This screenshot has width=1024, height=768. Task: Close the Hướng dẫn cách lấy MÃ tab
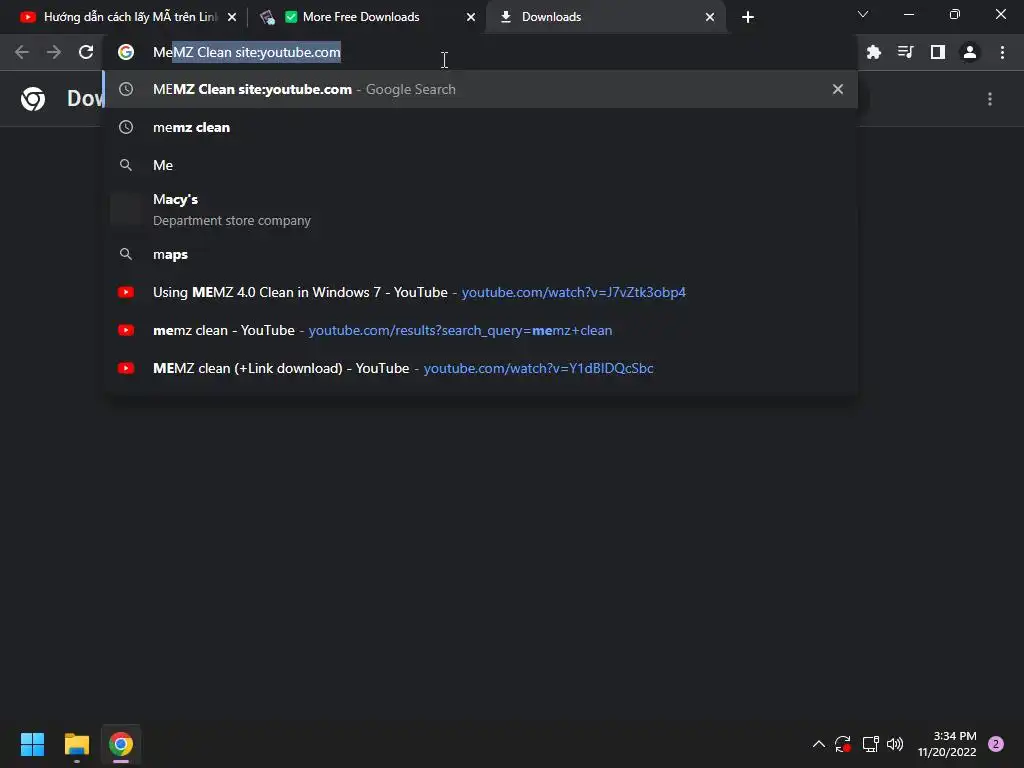[232, 17]
